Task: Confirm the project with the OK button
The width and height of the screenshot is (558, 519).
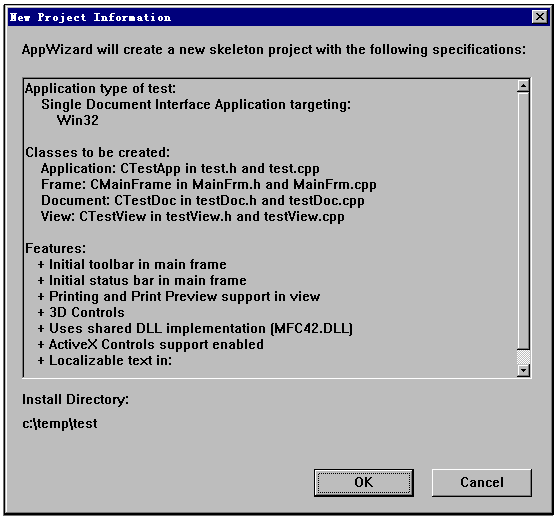Action: (x=363, y=482)
